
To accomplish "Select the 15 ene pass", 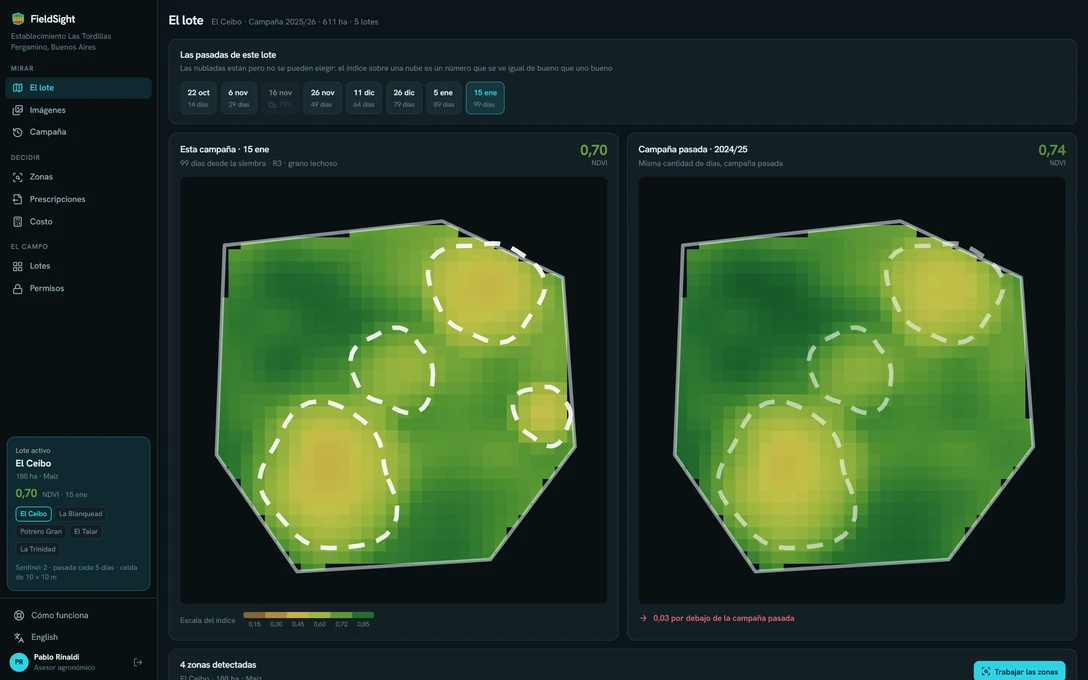I will point(485,98).
